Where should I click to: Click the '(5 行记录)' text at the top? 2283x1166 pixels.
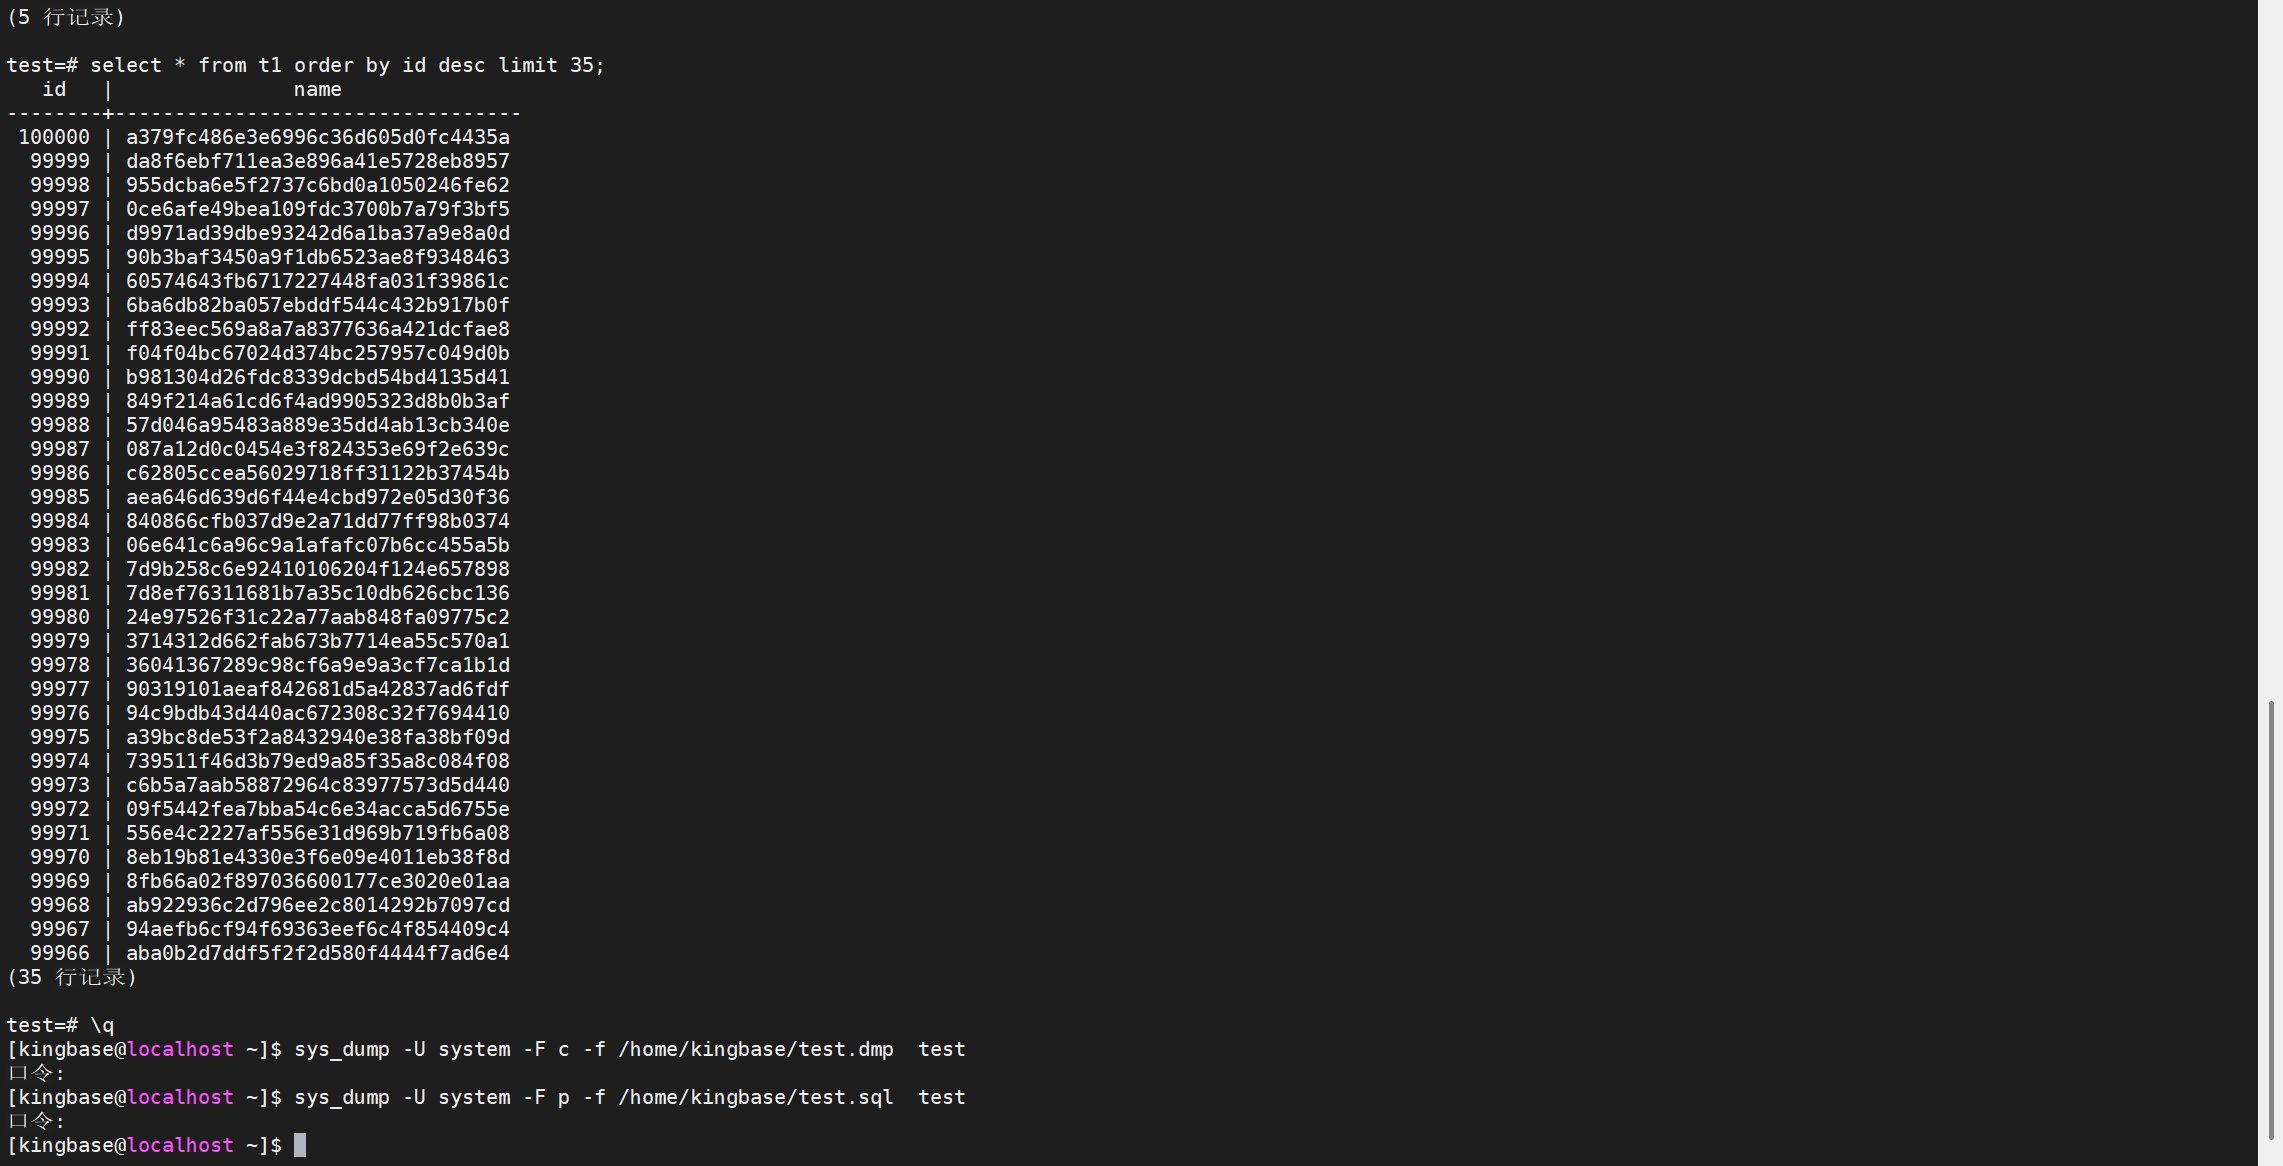(65, 18)
